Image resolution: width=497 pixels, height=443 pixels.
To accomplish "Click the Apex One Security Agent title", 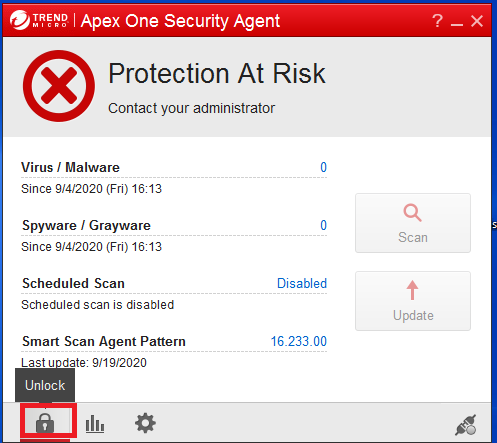I will pyautogui.click(x=180, y=21).
